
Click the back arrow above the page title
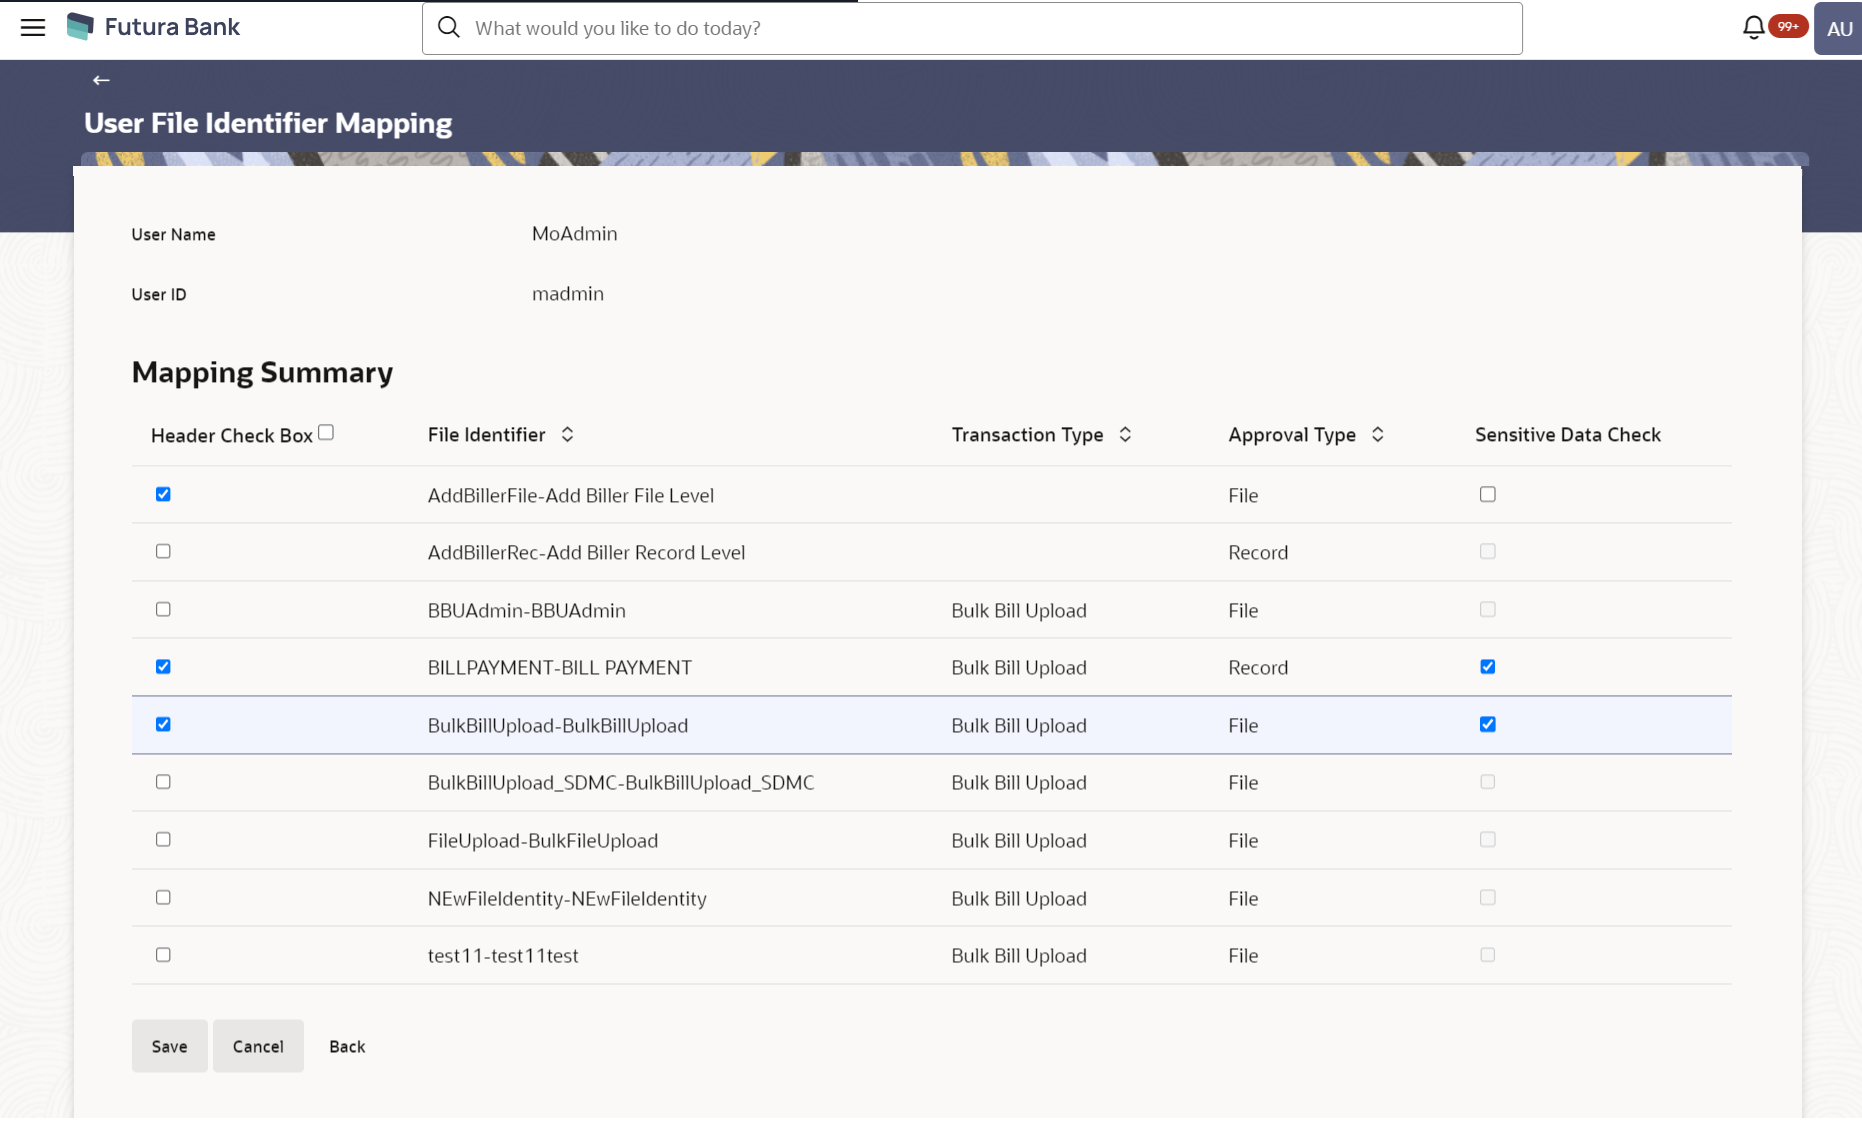click(x=101, y=80)
